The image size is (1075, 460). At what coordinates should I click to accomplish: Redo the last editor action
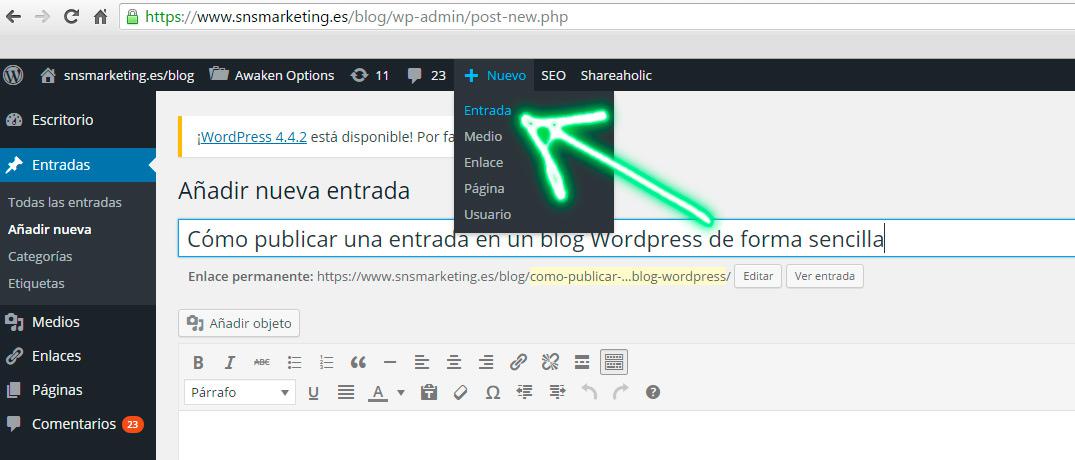[620, 392]
